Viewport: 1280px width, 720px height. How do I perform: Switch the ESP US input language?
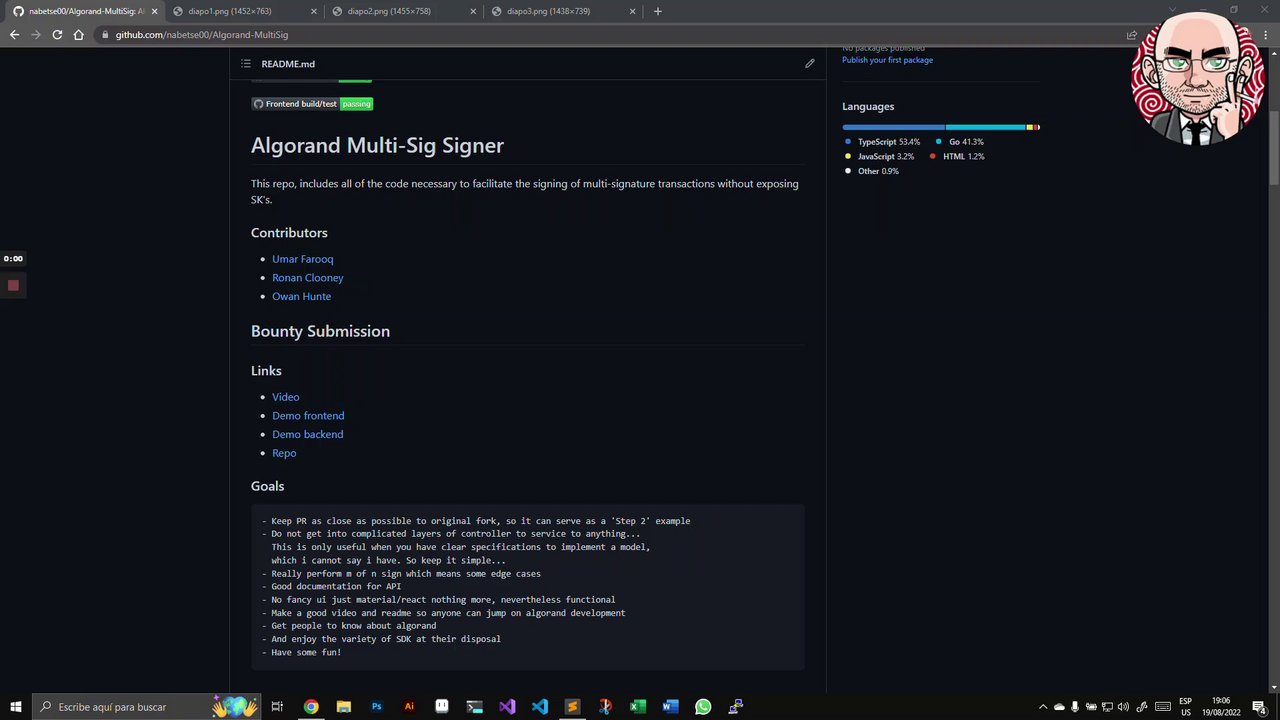pos(1185,707)
